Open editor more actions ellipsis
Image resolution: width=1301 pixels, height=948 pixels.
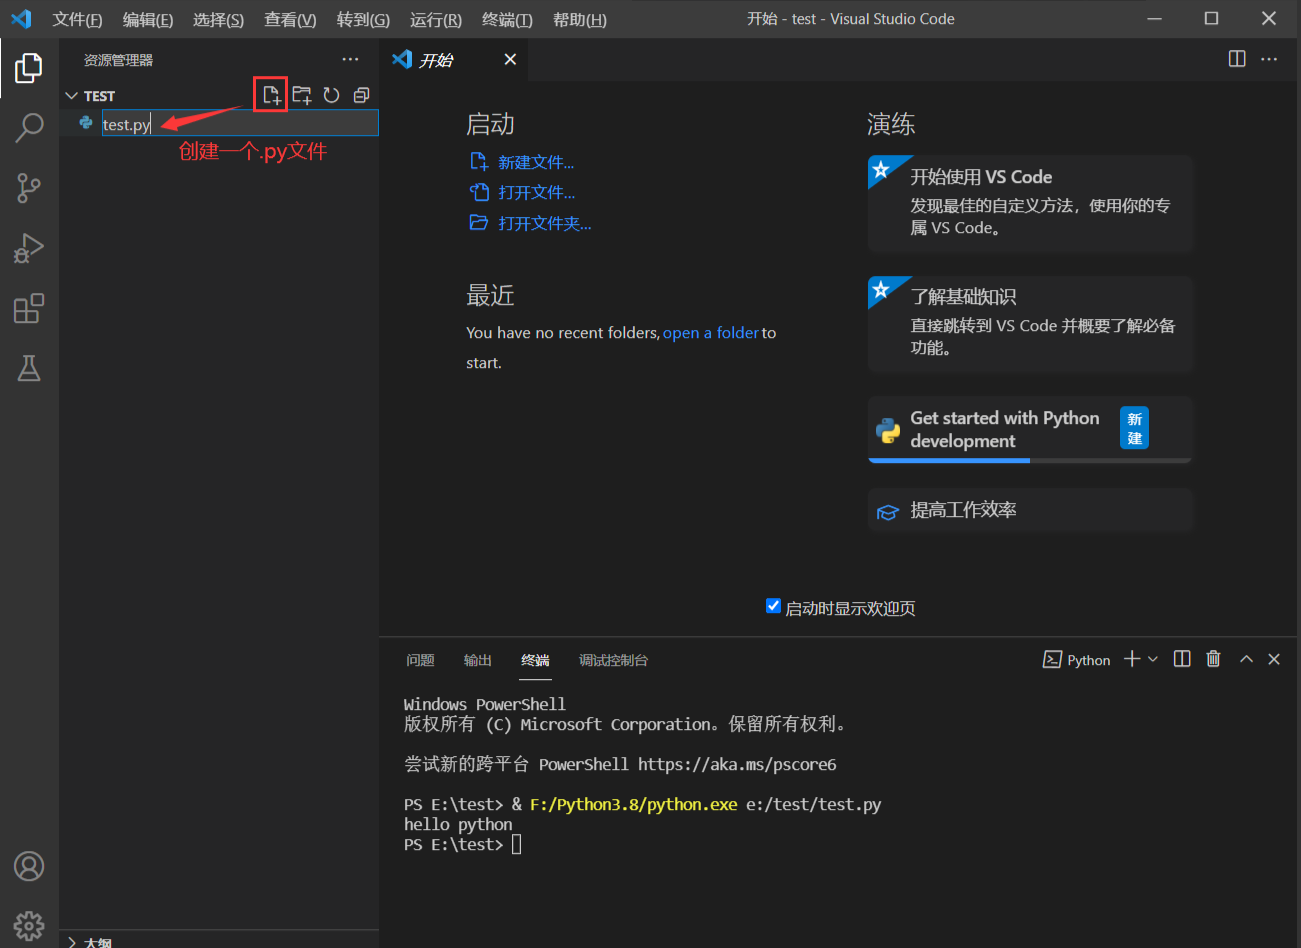[1269, 59]
